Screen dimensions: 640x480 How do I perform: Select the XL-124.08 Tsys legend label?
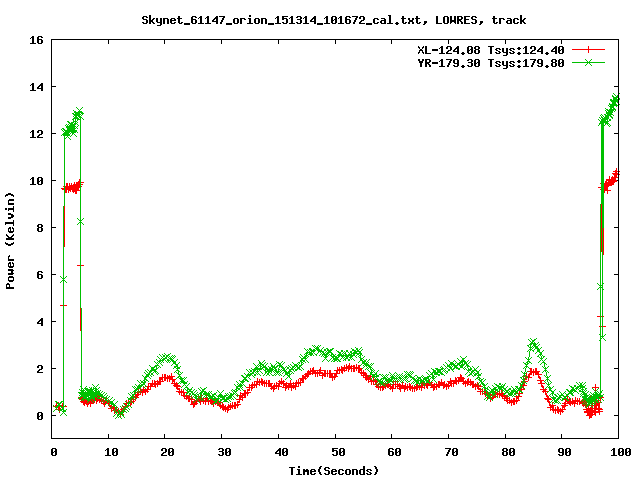coord(490,50)
